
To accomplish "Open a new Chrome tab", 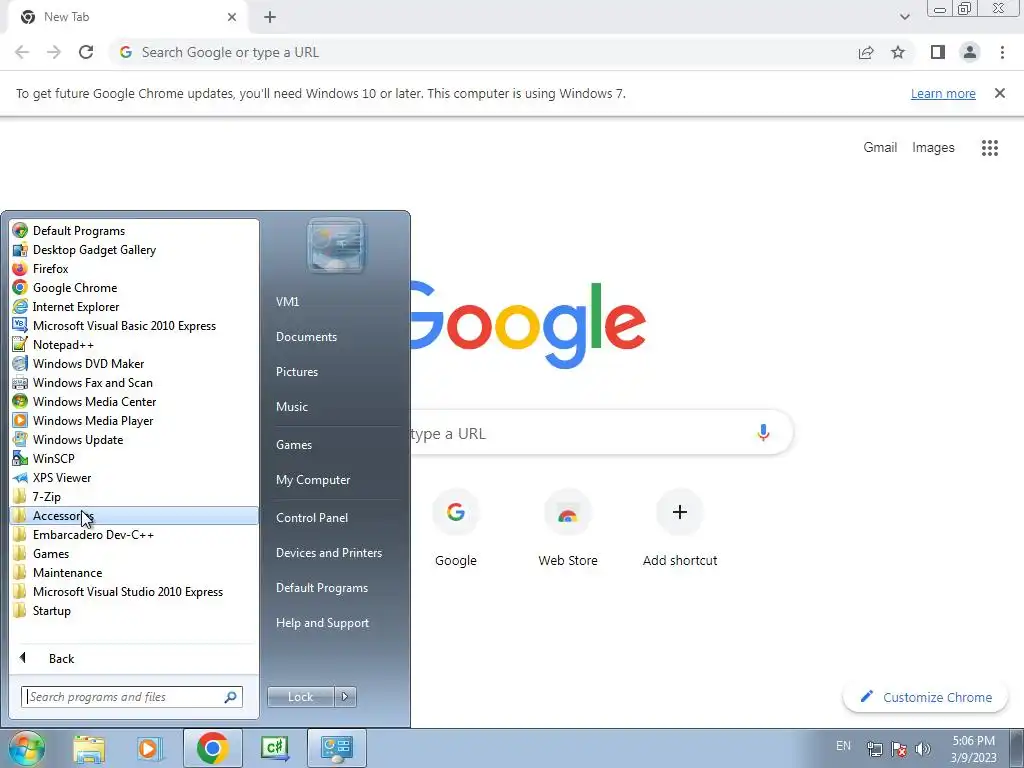I will pos(270,17).
